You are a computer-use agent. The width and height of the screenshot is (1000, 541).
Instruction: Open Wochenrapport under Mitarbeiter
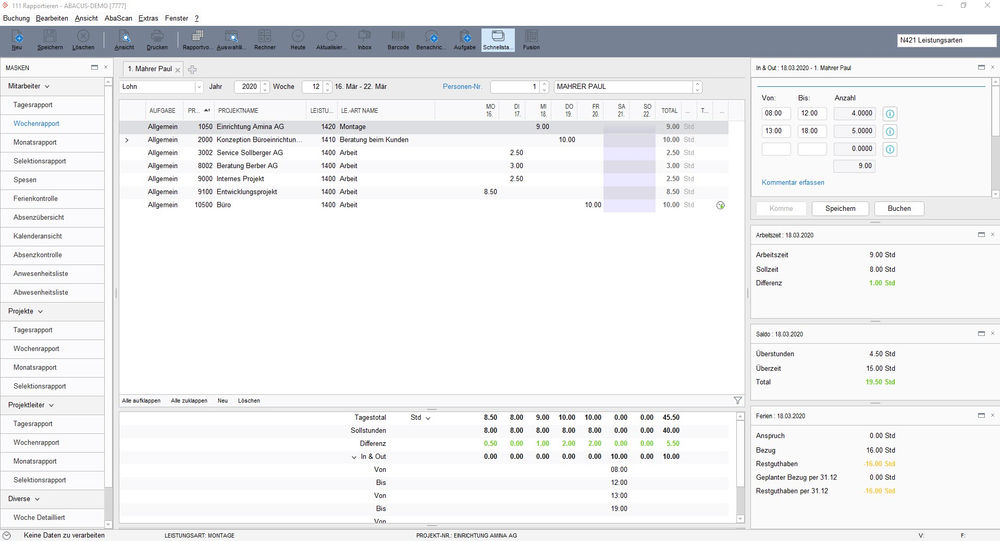pos(52,124)
